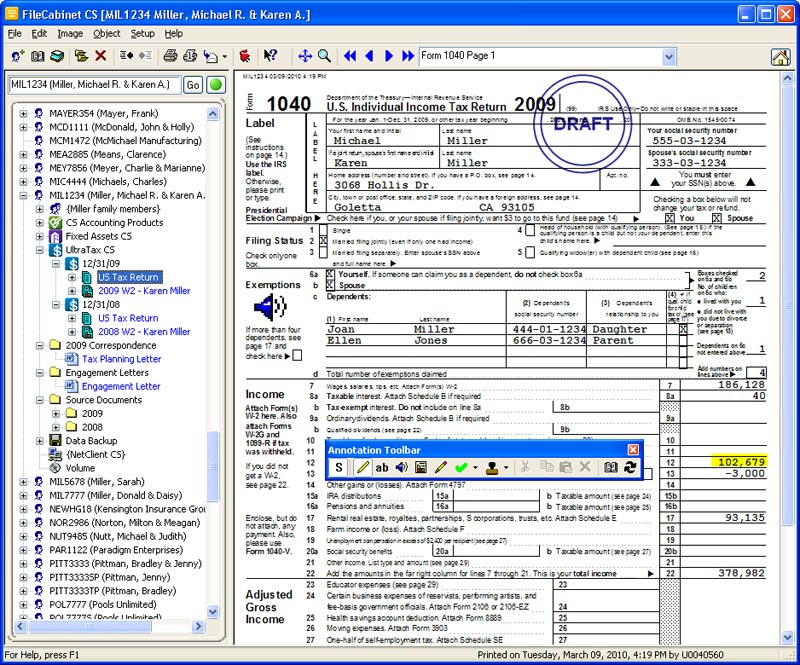
Task: Click the print icon in main toolbar
Action: (x=170, y=56)
